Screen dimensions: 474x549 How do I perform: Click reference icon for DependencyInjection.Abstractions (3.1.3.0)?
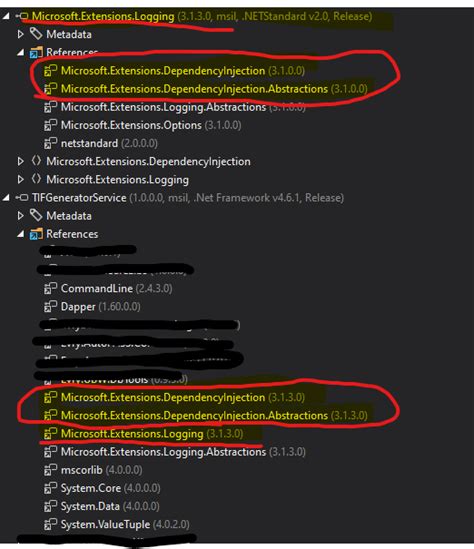point(50,416)
